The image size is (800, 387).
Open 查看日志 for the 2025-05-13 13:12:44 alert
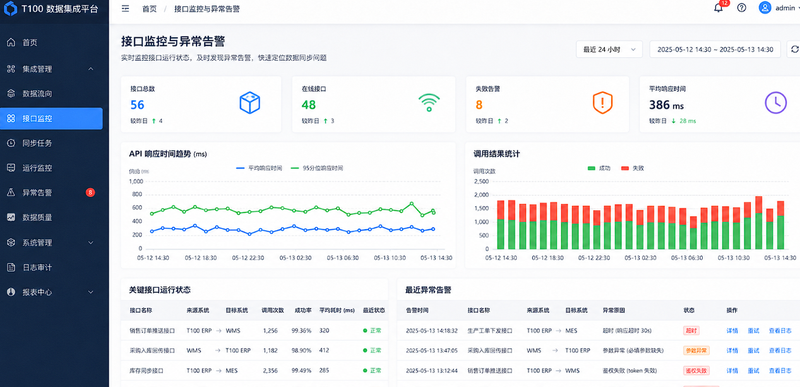(x=780, y=370)
